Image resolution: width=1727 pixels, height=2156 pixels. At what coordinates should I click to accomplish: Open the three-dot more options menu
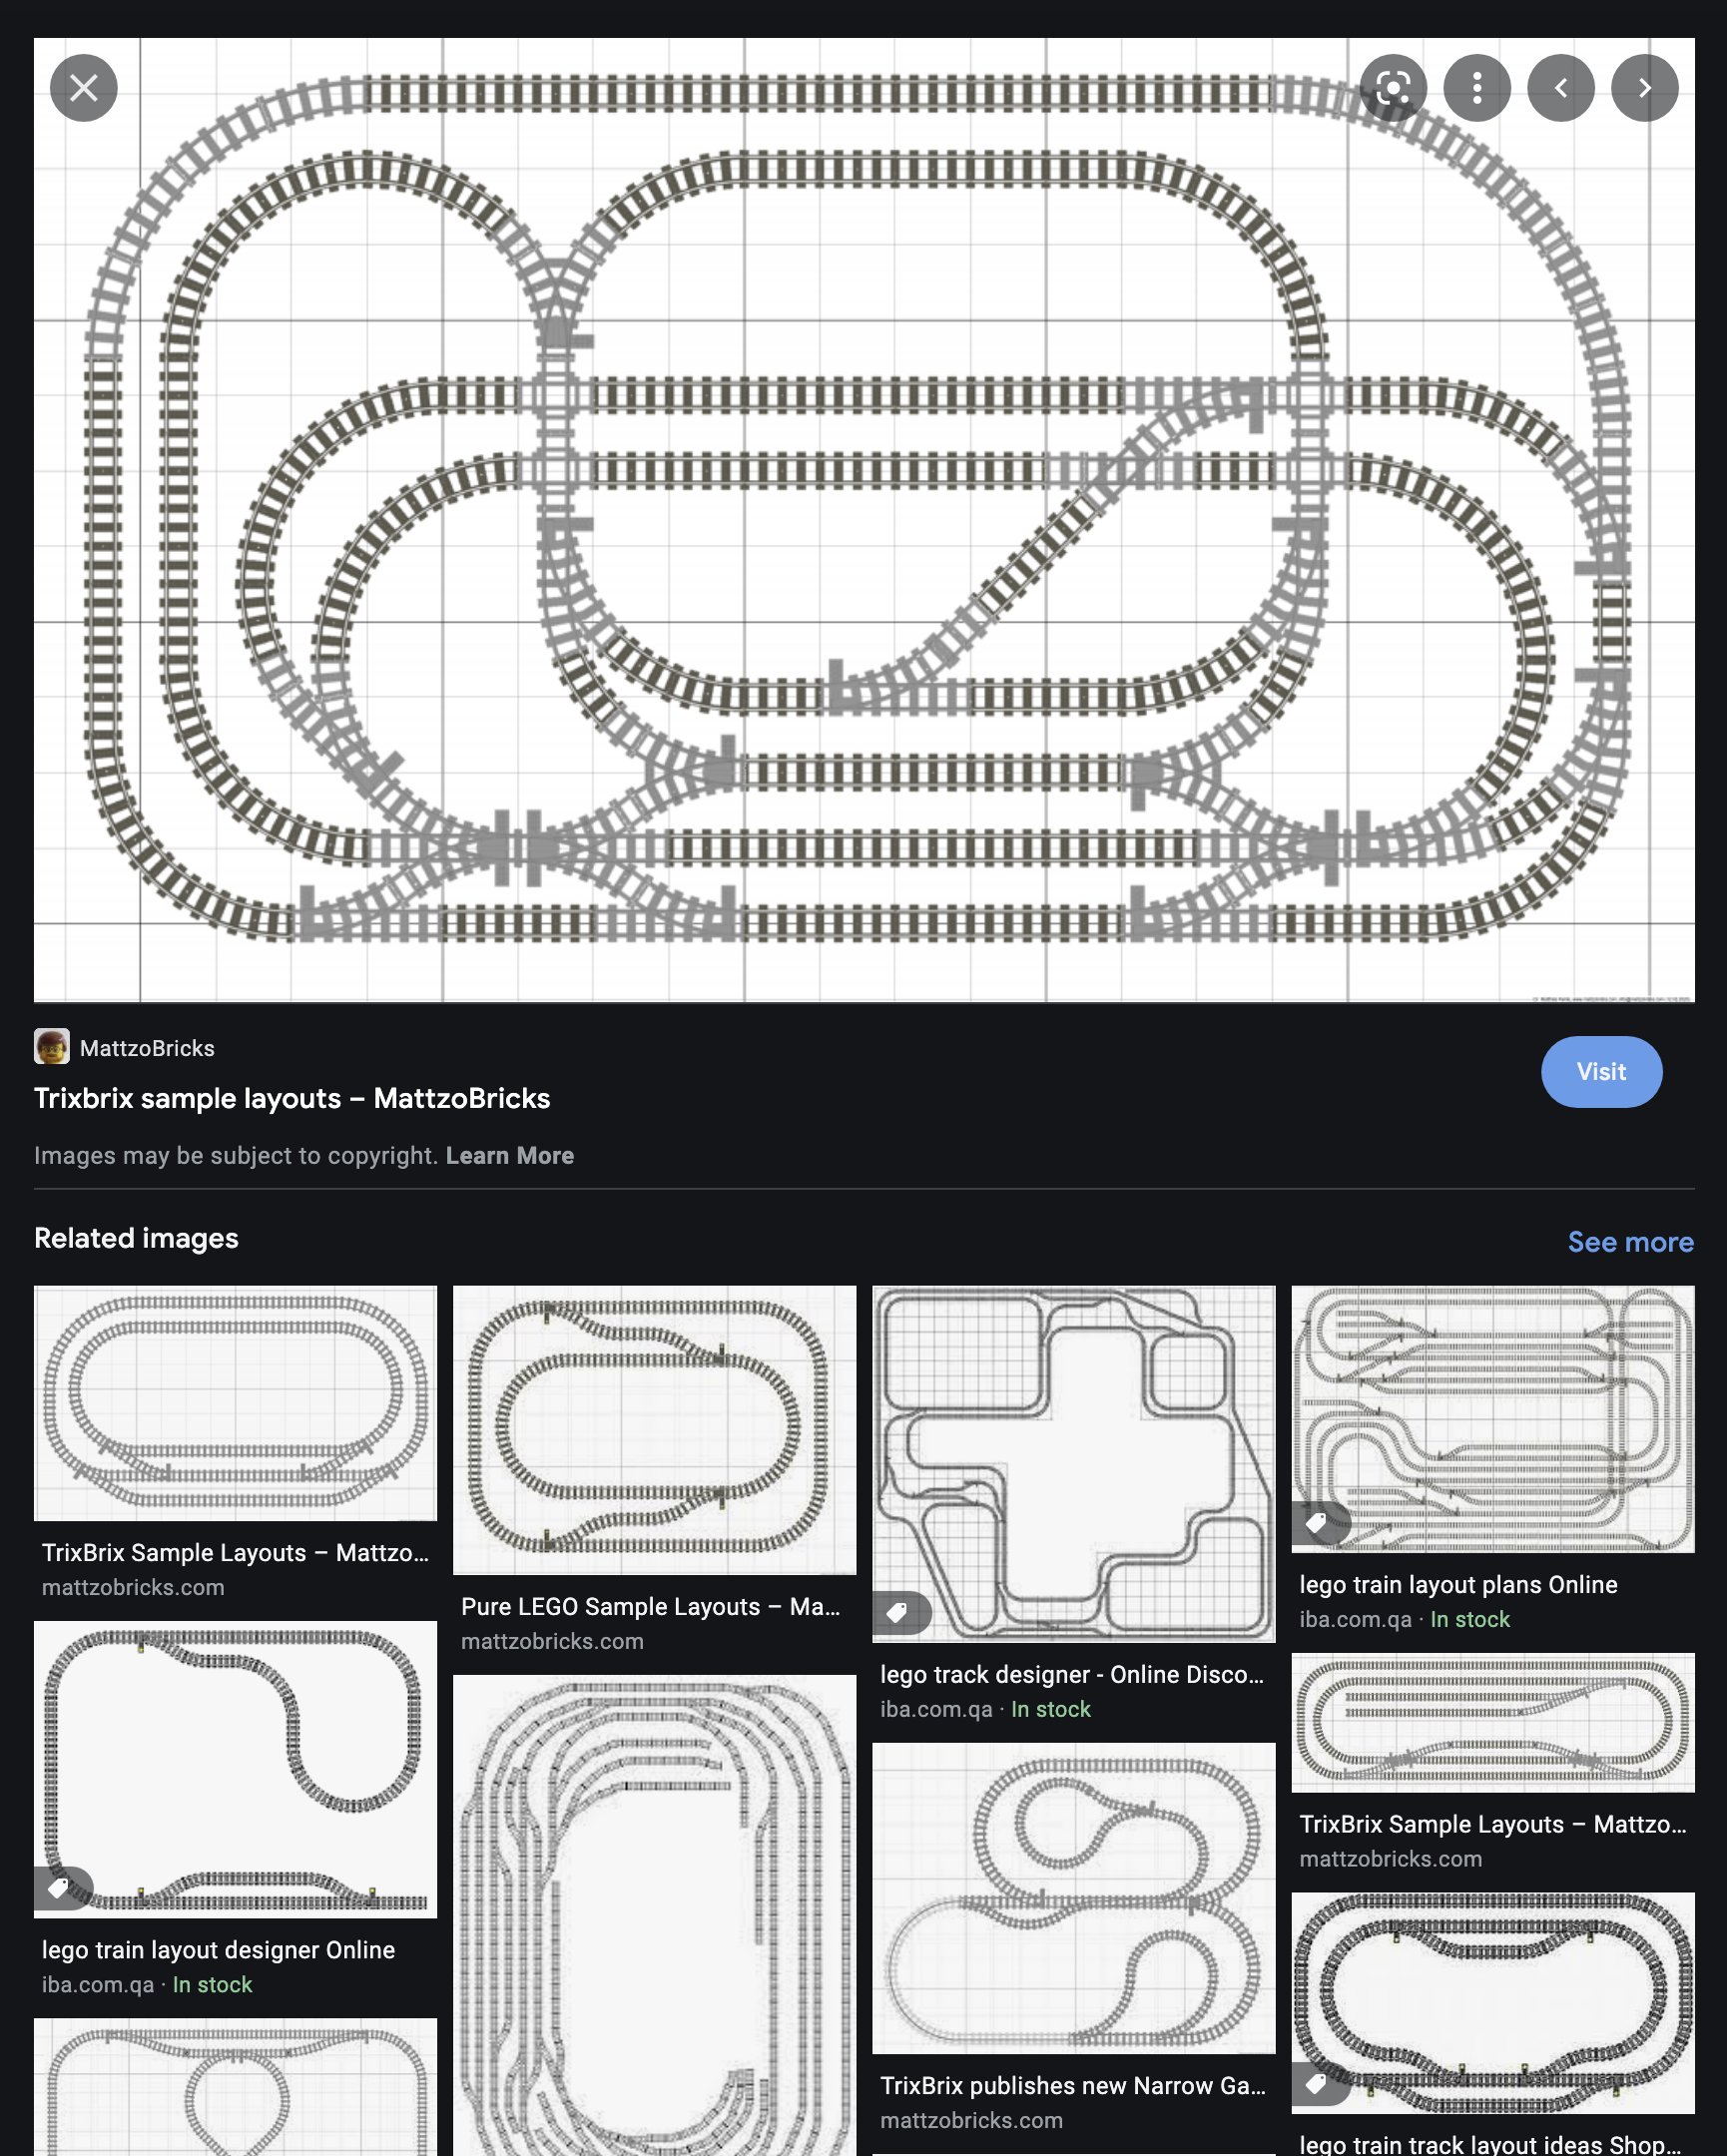click(x=1477, y=88)
